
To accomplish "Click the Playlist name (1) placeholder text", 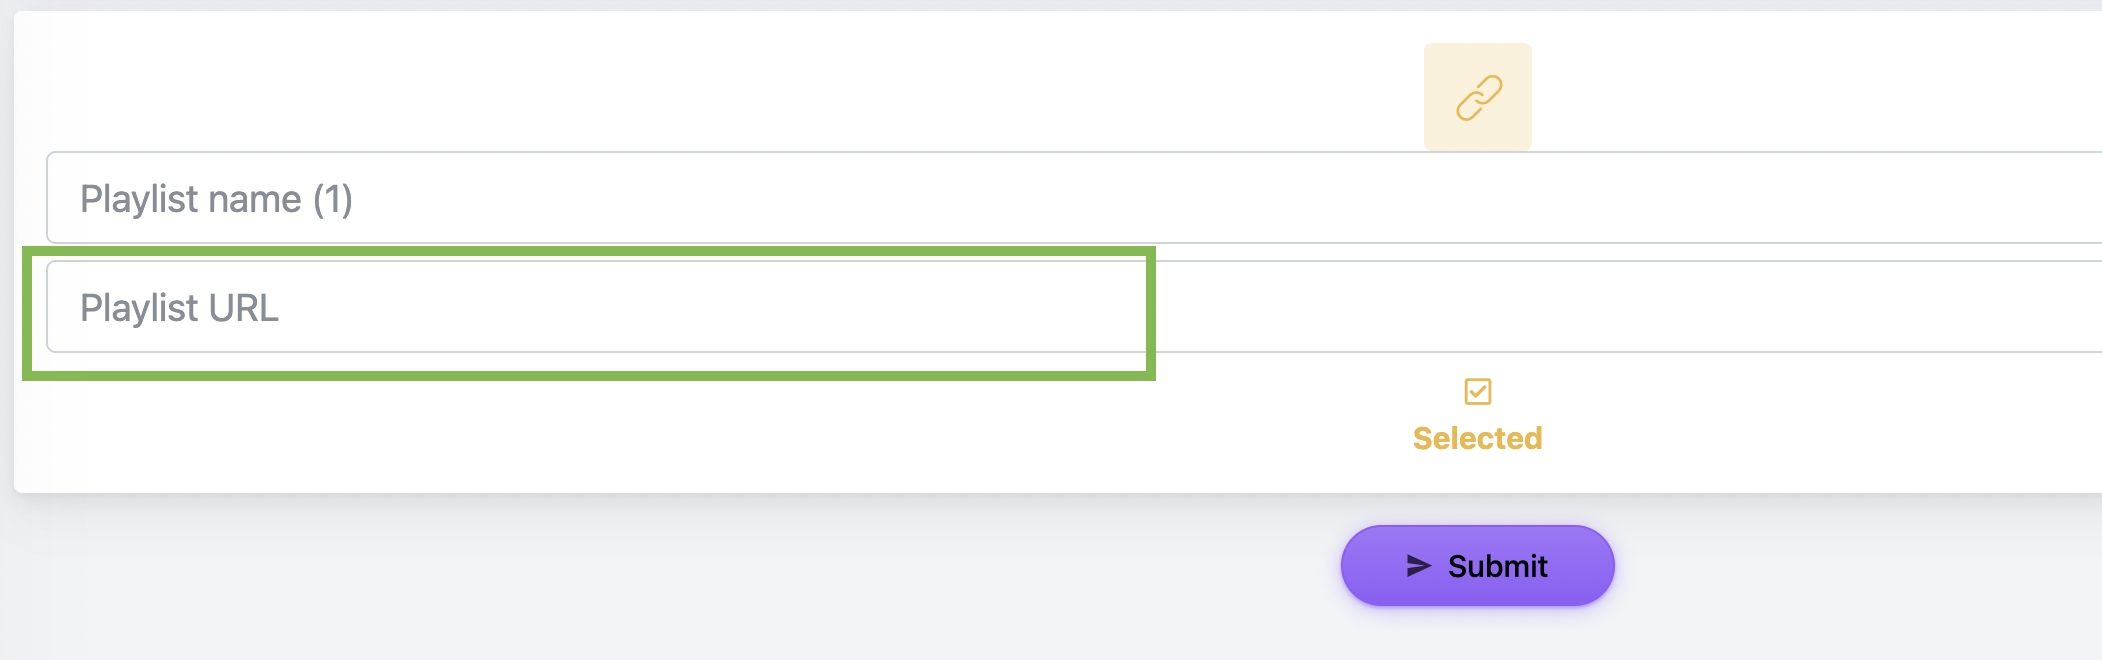I will 216,198.
